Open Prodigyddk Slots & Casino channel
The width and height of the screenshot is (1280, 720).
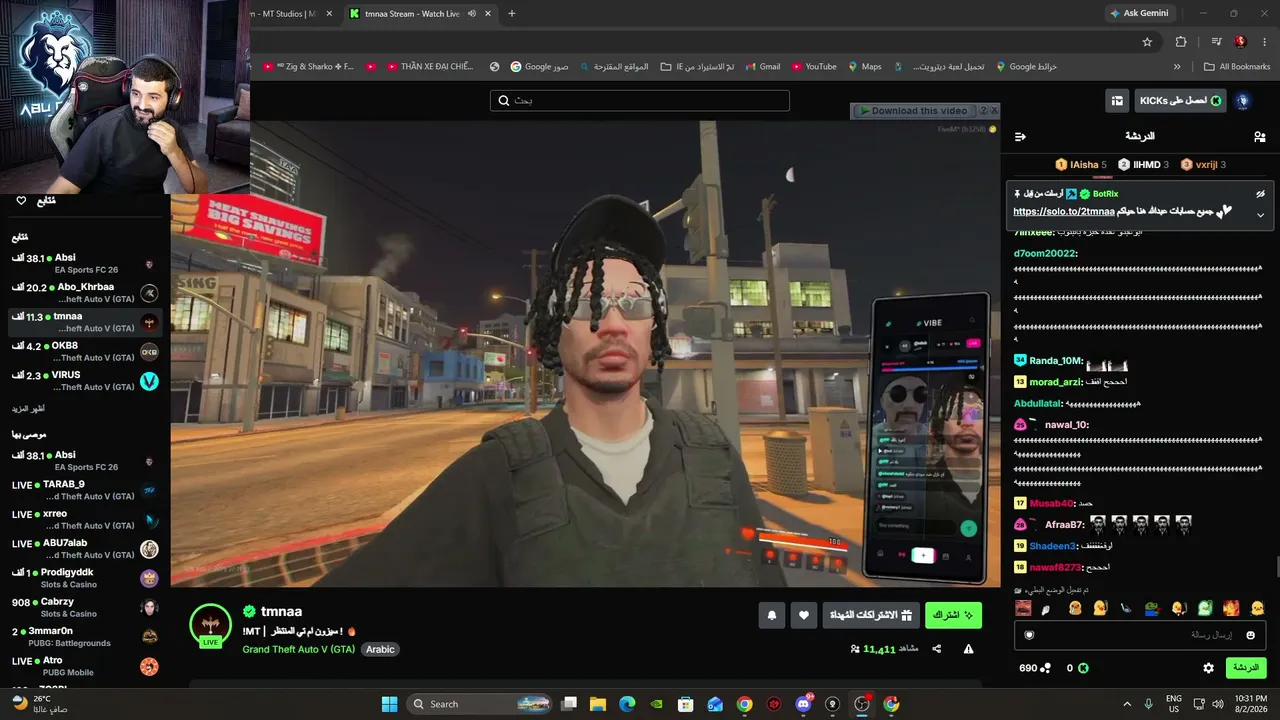pos(85,578)
